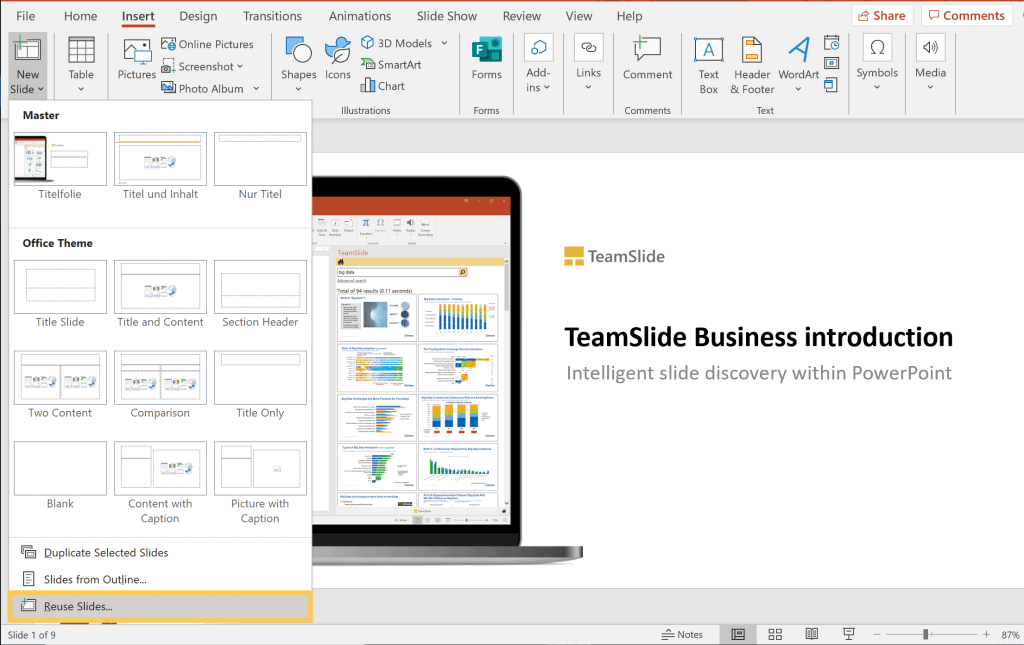1024x645 pixels.
Task: Expand the Table dropdown arrow
Action: [x=81, y=89]
